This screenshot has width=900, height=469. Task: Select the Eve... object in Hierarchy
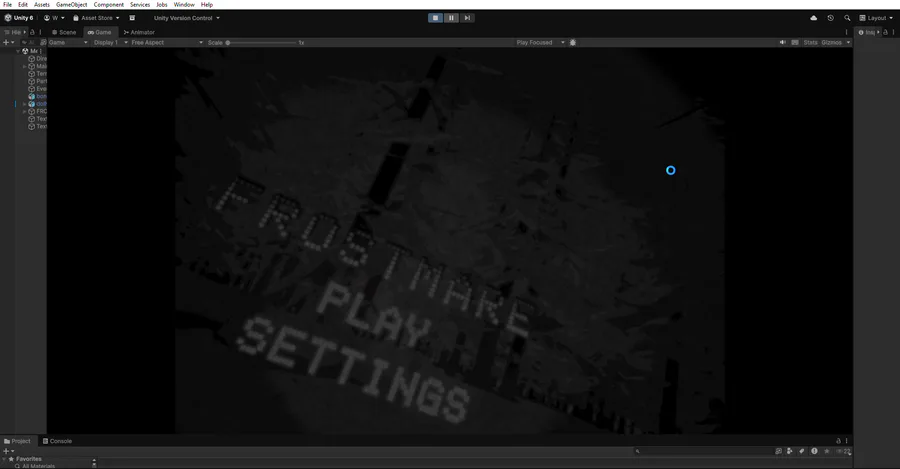[38, 88]
